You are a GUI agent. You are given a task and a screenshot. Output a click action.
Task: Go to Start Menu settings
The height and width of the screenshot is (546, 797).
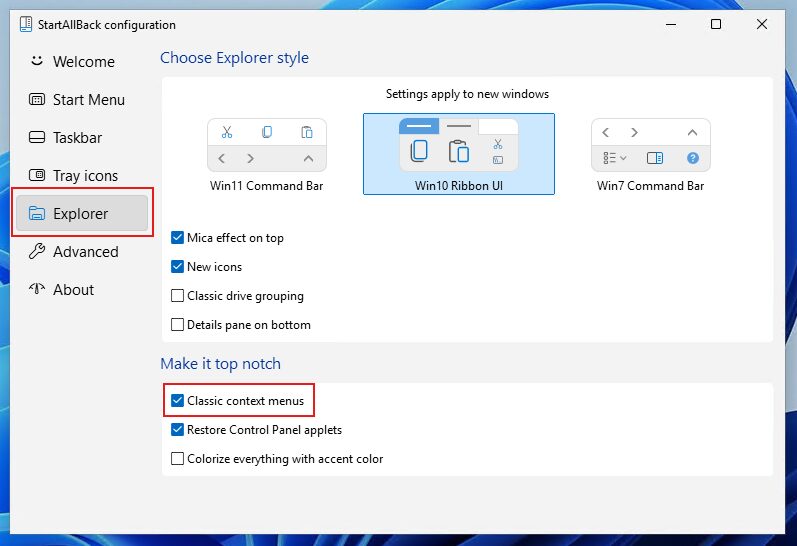(81, 100)
